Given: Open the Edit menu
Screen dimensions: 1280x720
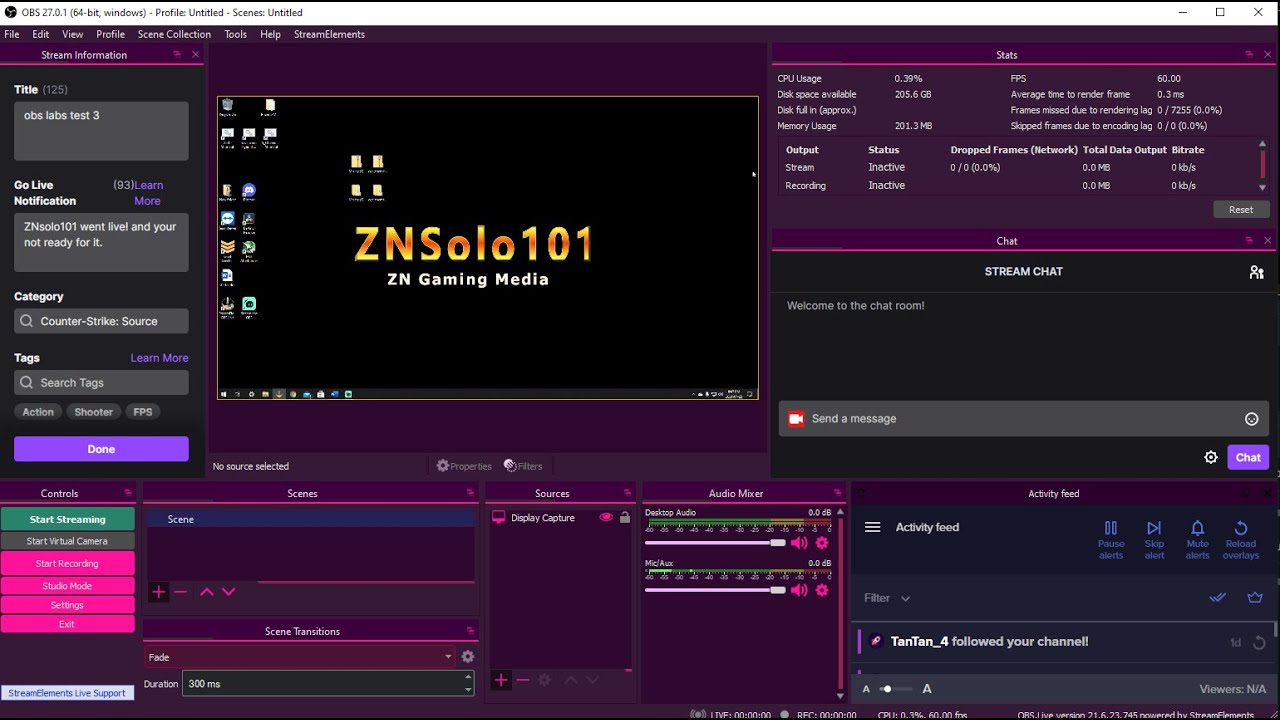Looking at the screenshot, I should pos(41,34).
